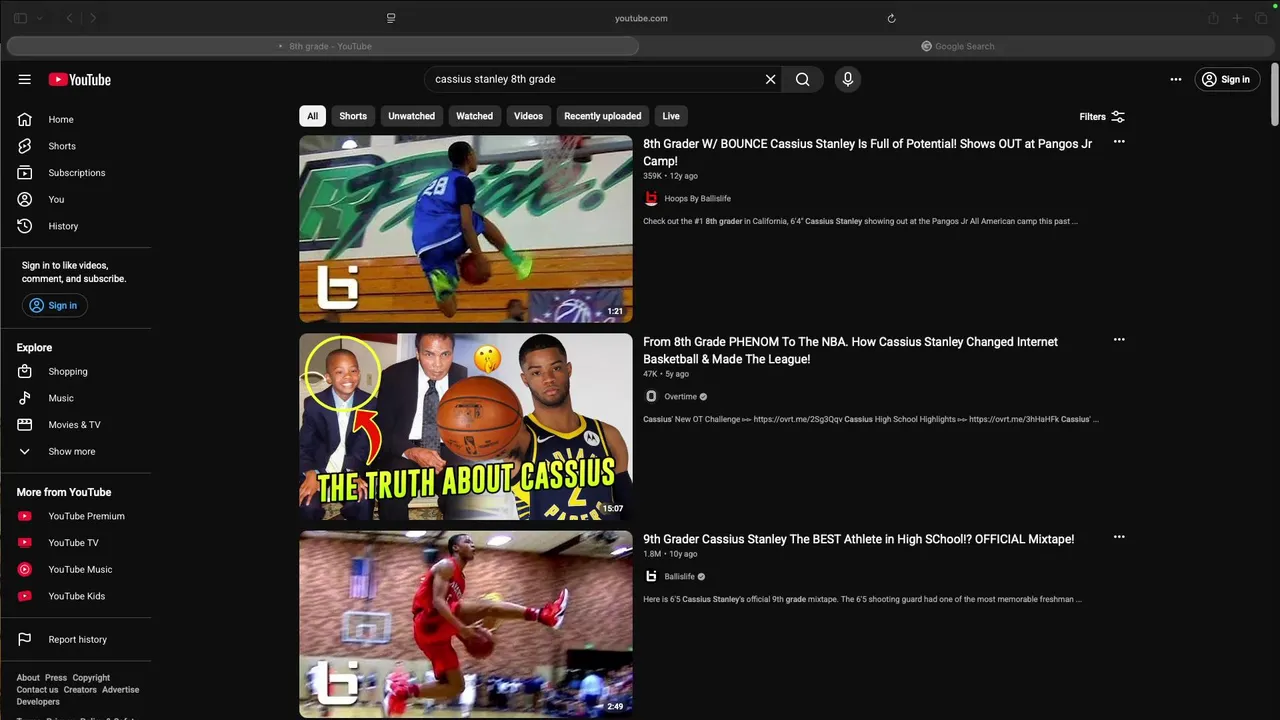This screenshot has width=1280, height=720.
Task: Open options menu for 8th Grade PHENOM video
Action: pos(1119,340)
